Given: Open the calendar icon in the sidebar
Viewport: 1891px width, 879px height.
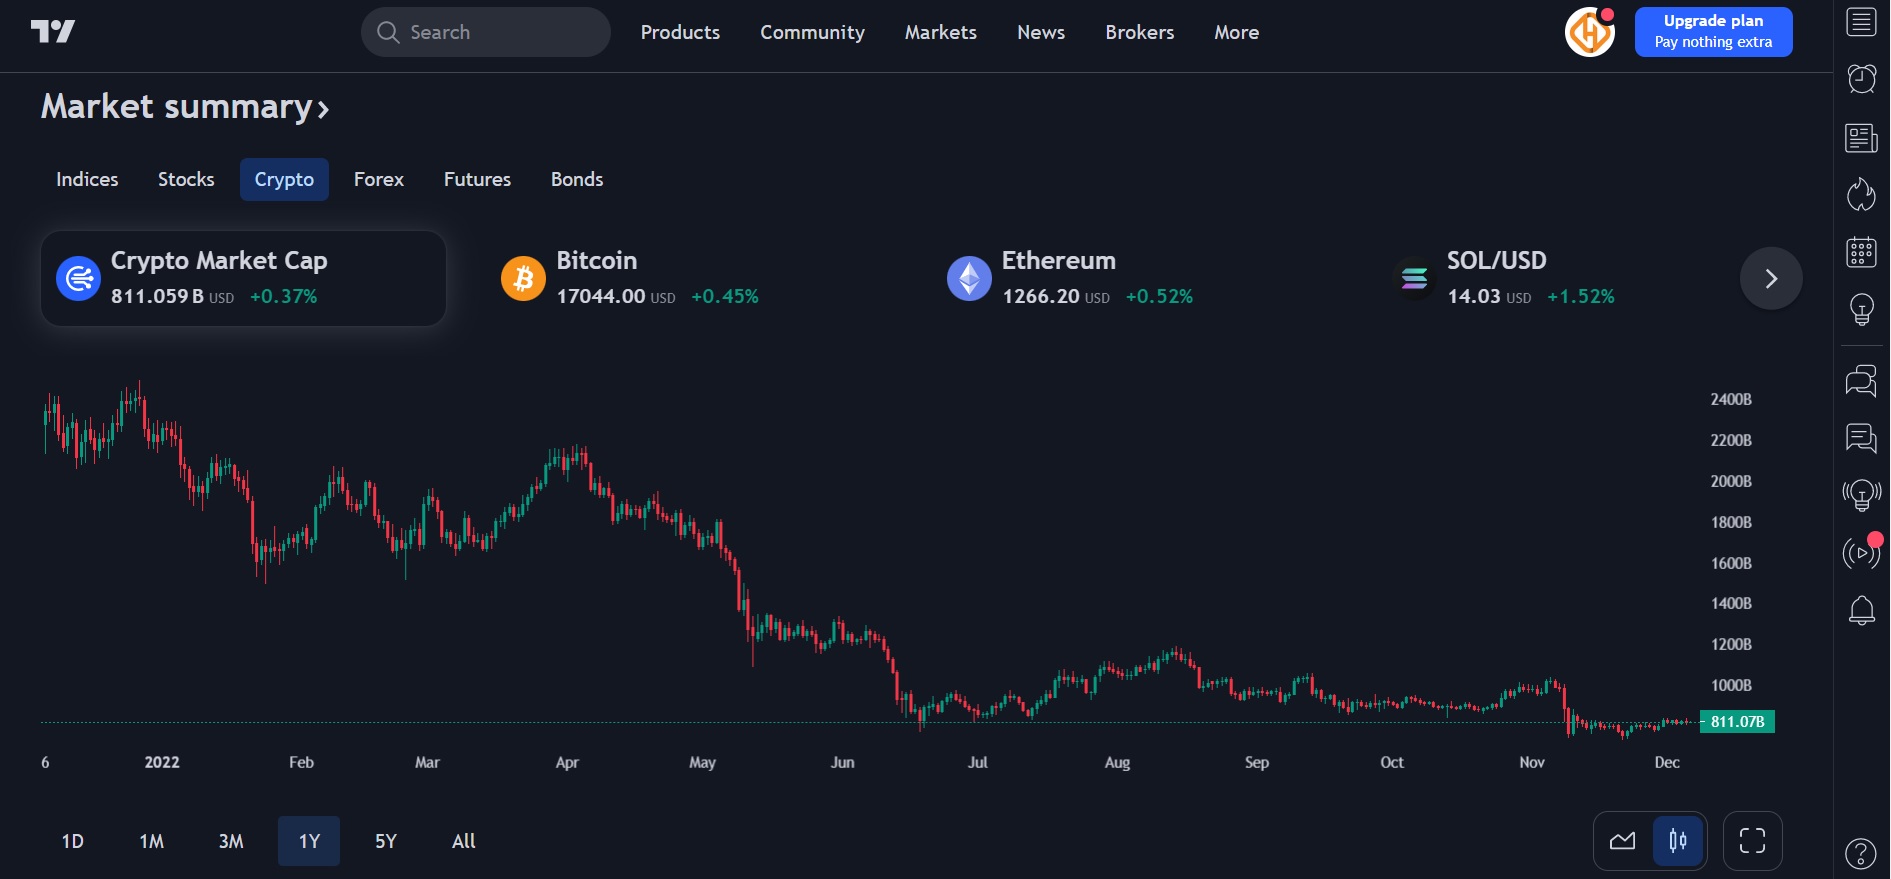Looking at the screenshot, I should (x=1861, y=252).
